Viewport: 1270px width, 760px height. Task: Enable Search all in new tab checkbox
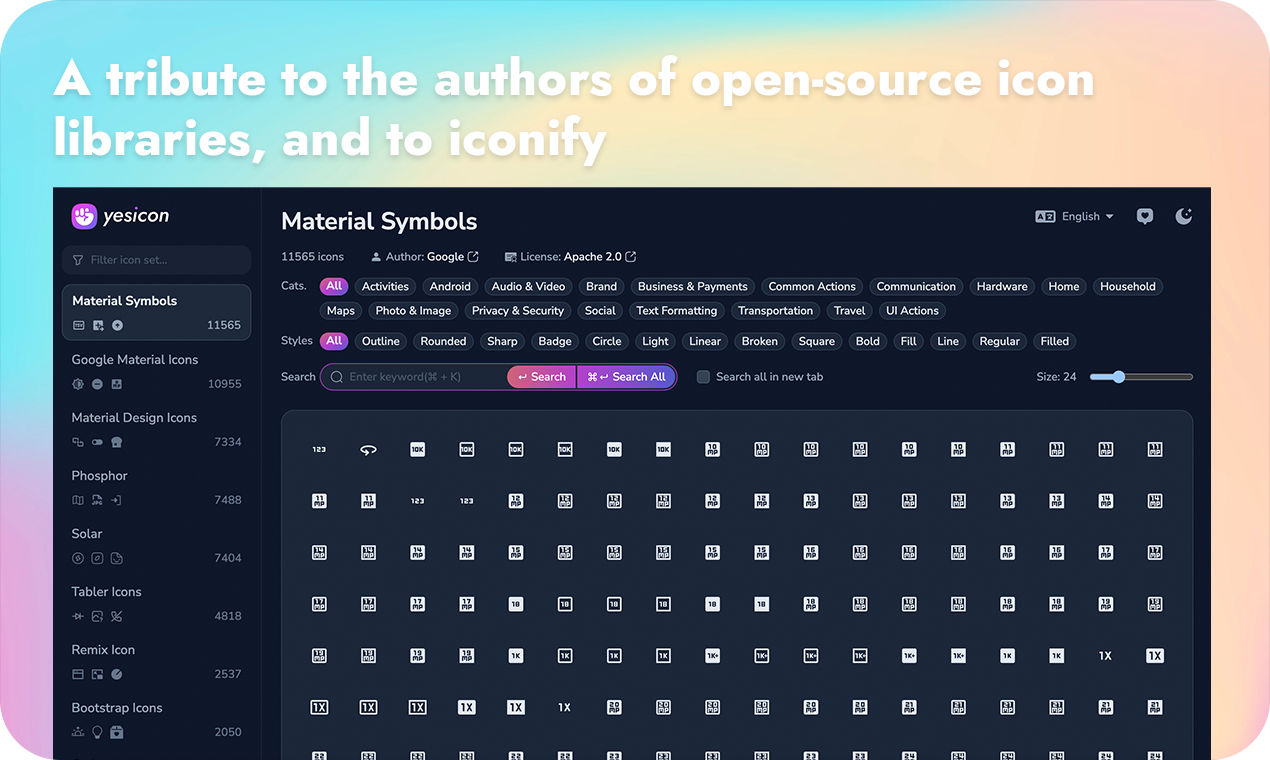pyautogui.click(x=703, y=377)
